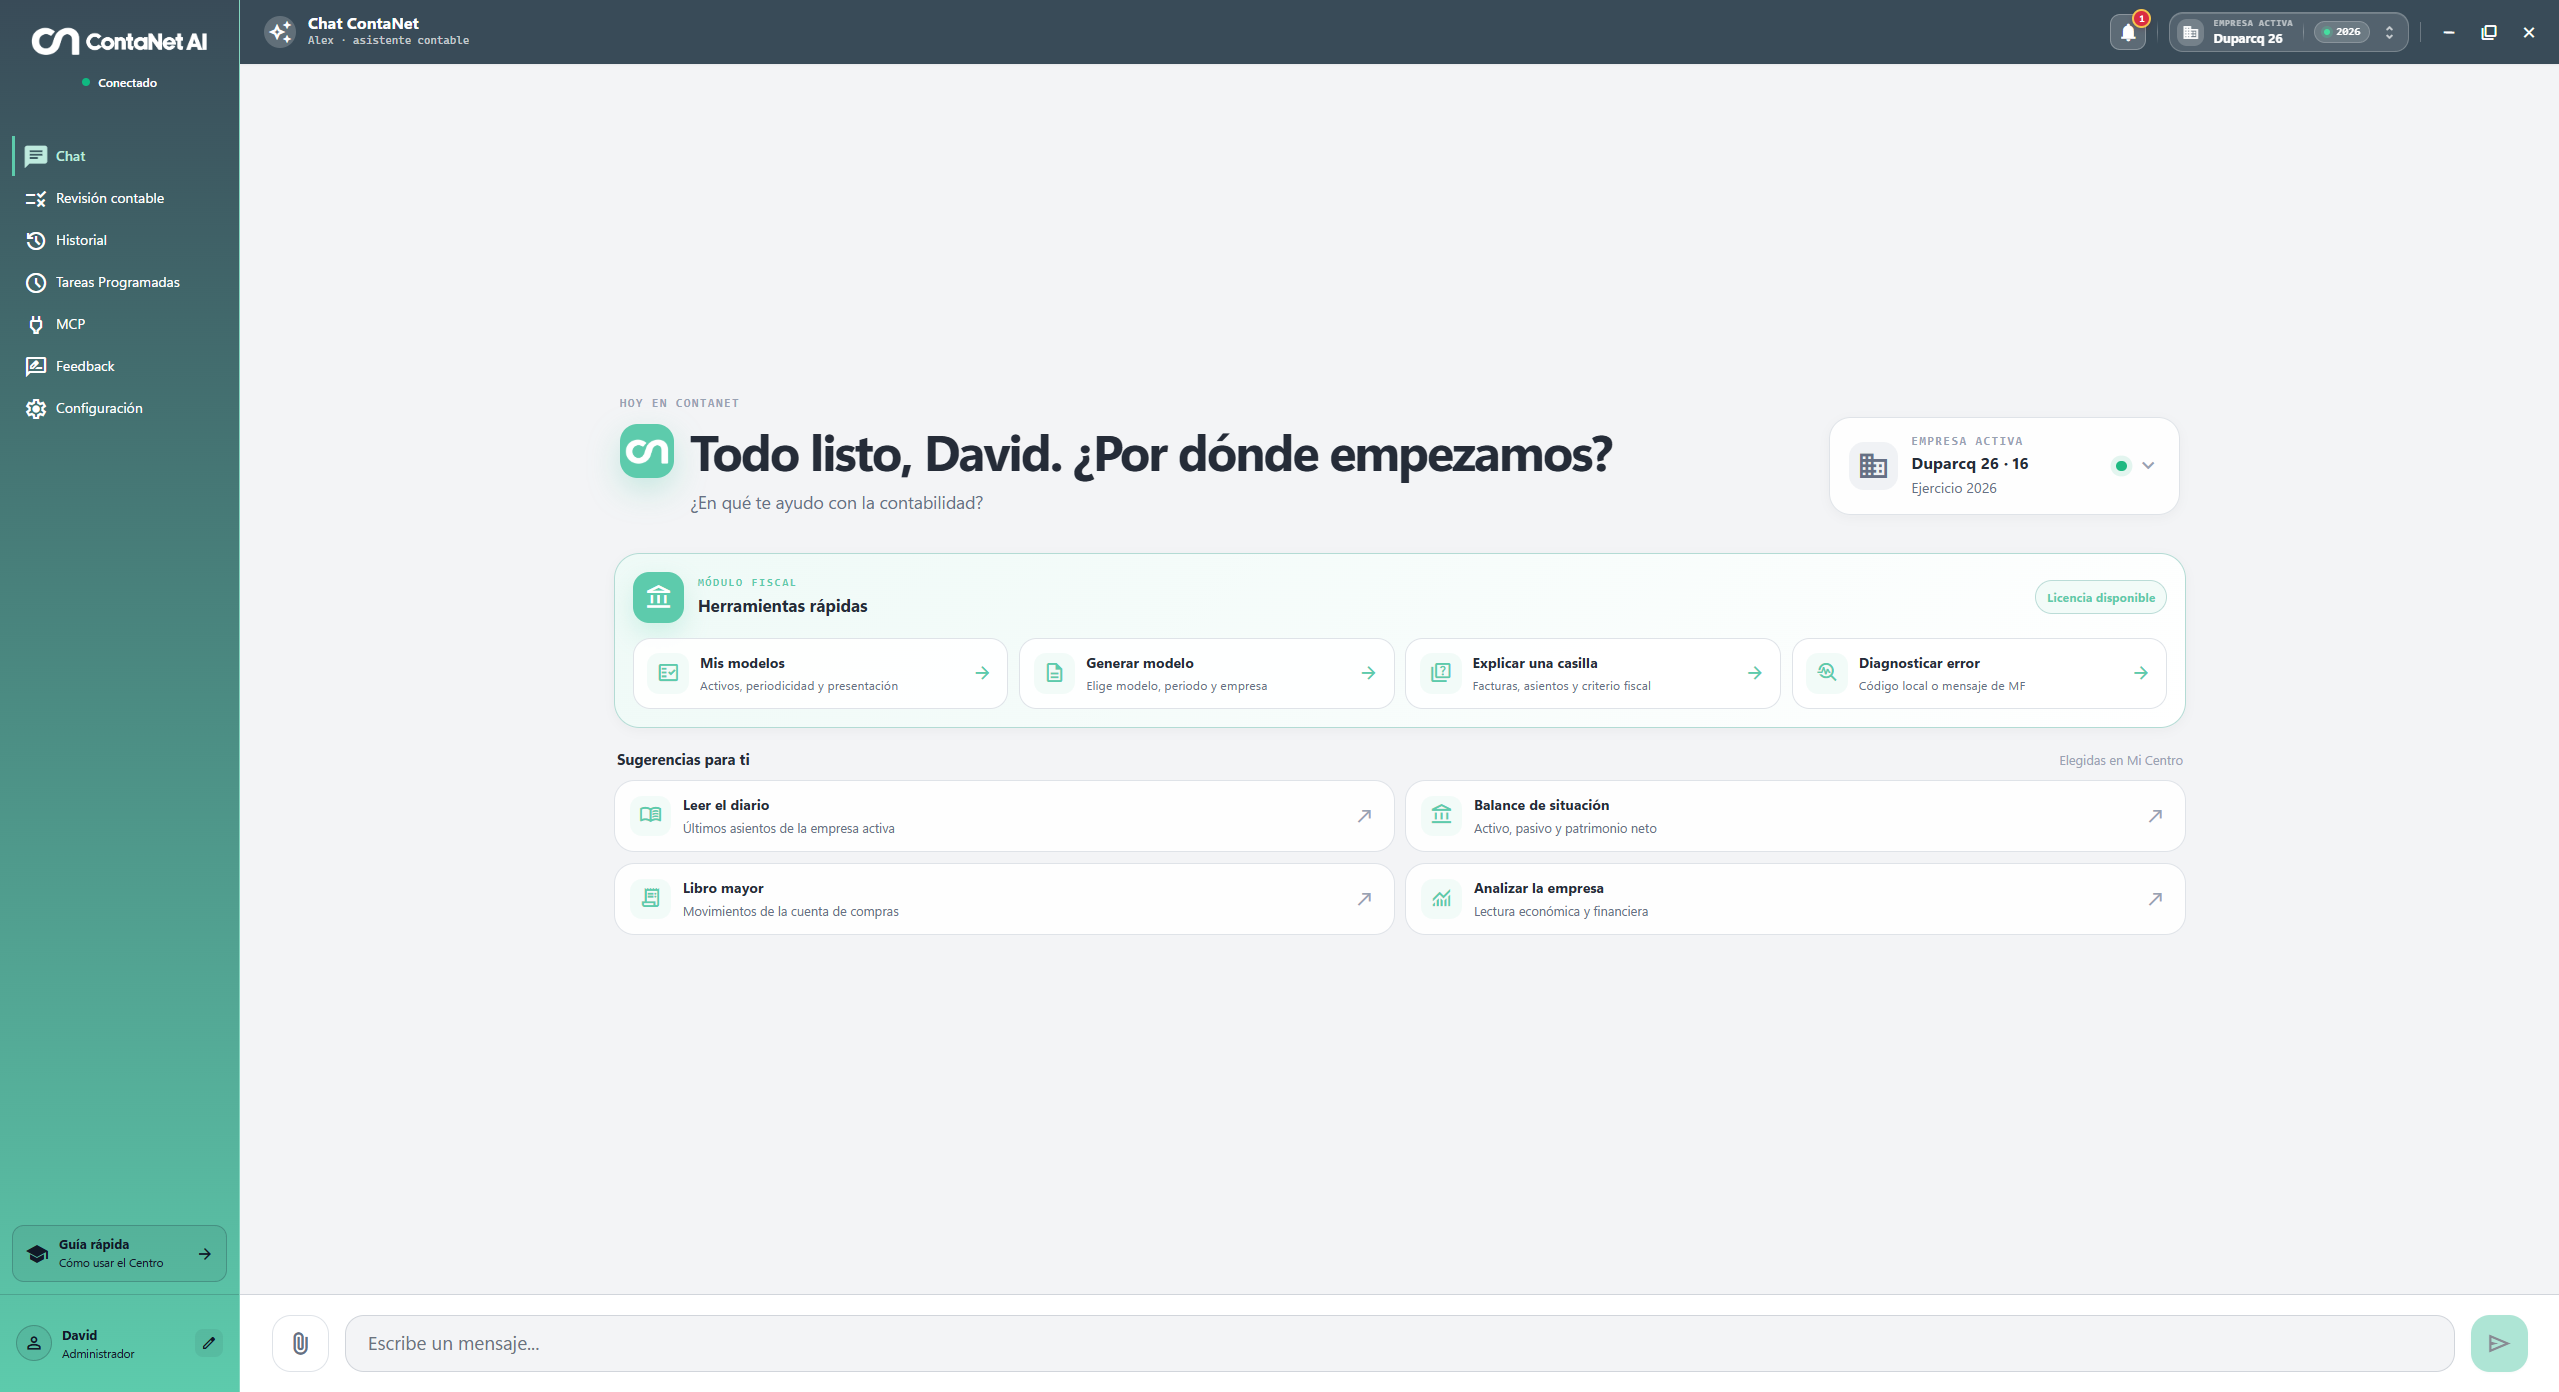This screenshot has width=2559, height=1392.
Task: Go to Revisión contable in sidebar
Action: [120, 198]
